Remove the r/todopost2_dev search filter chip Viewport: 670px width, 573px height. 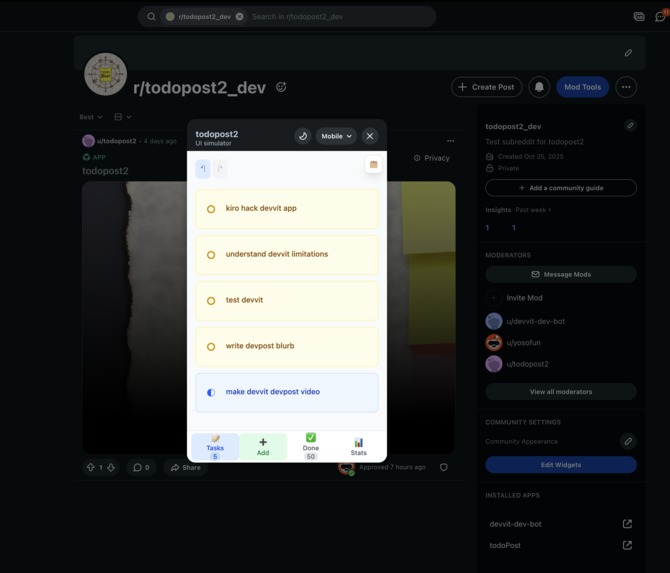click(x=240, y=17)
